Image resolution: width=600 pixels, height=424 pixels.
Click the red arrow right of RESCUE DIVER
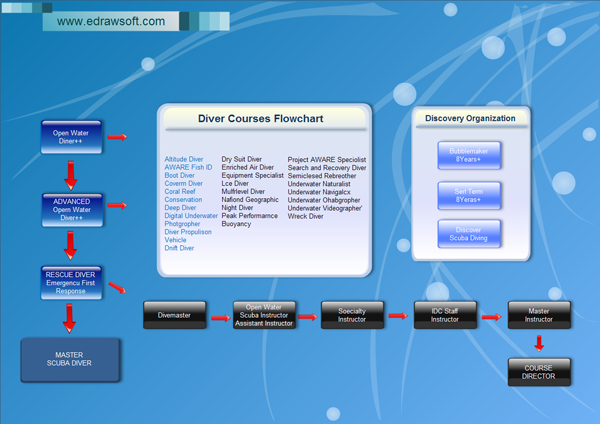tap(117, 288)
